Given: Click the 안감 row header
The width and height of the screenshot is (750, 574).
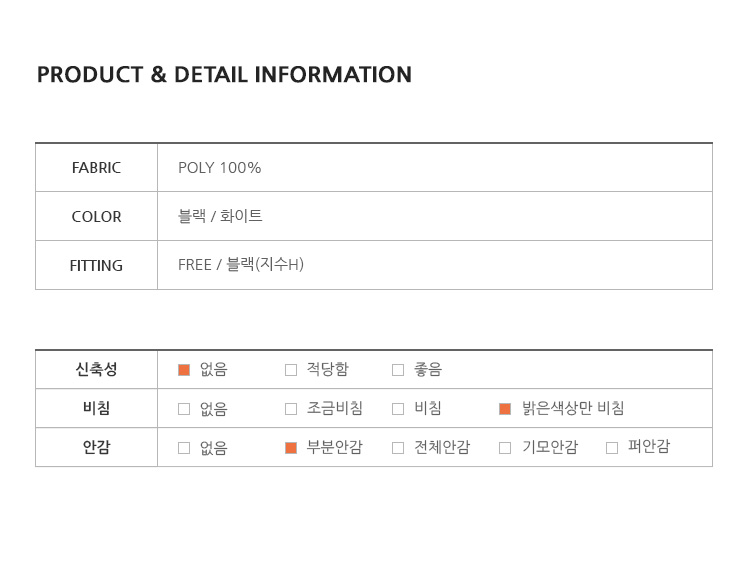Looking at the screenshot, I should pyautogui.click(x=96, y=448).
